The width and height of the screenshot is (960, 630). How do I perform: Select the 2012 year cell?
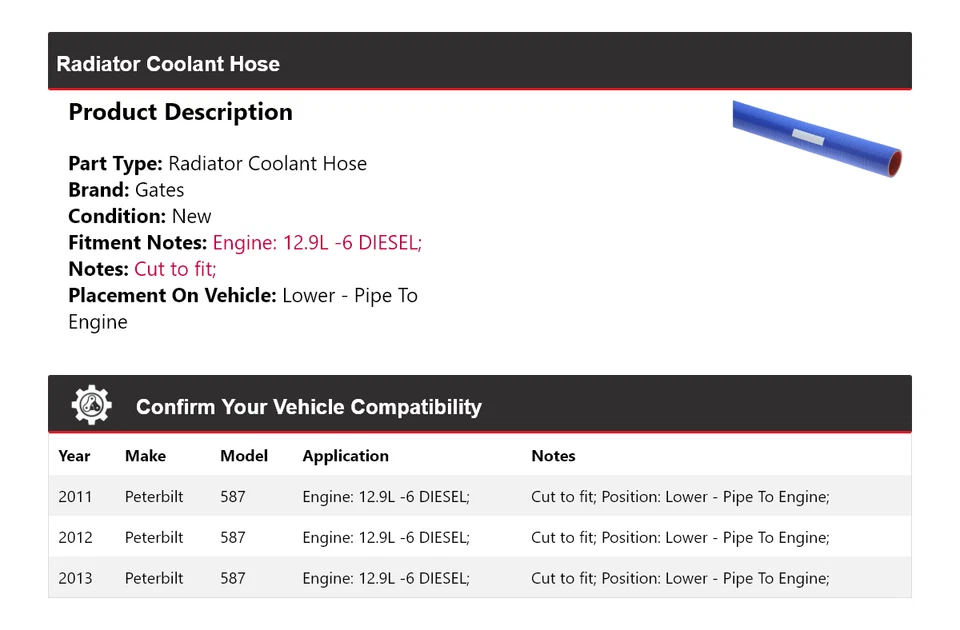[75, 538]
